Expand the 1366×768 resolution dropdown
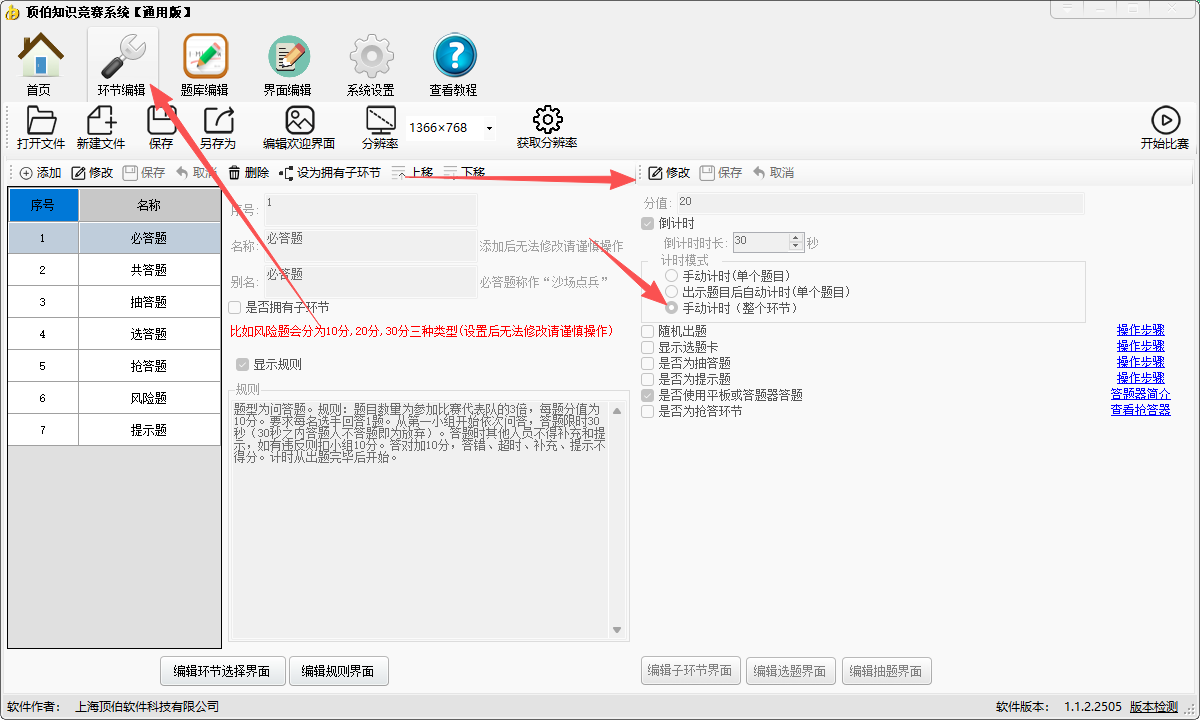 [x=489, y=129]
